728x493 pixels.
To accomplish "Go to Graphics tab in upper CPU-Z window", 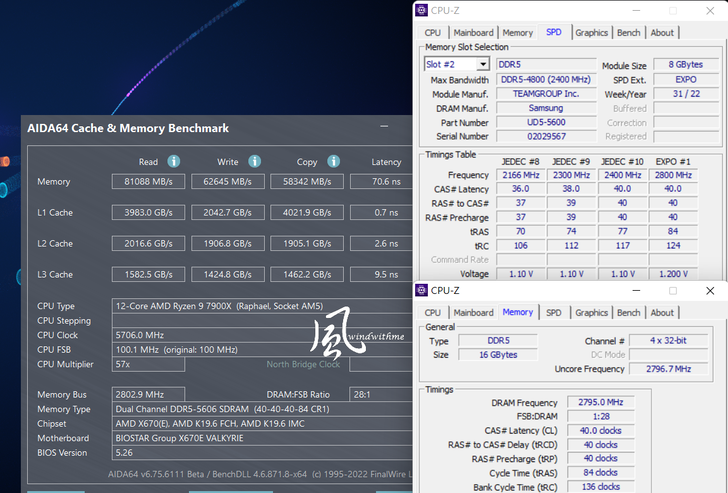I will tap(591, 33).
